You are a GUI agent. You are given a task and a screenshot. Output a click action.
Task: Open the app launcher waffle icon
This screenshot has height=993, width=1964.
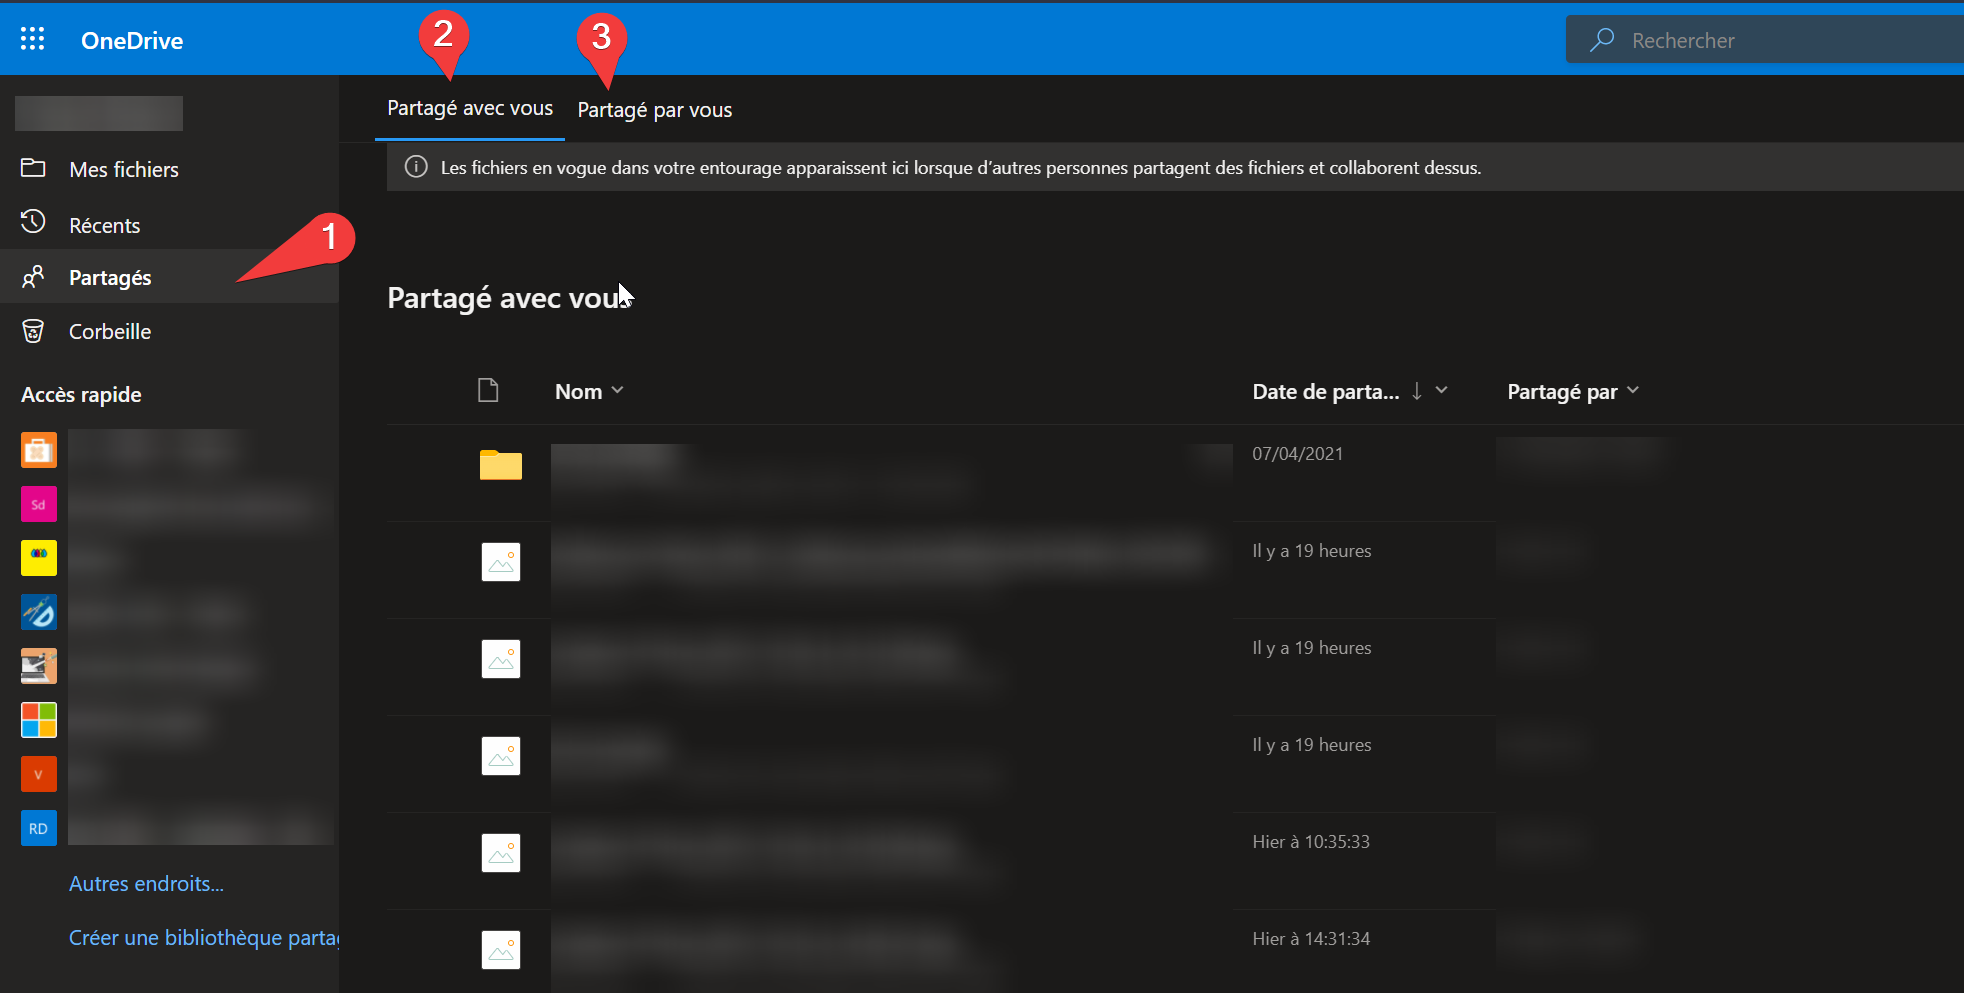point(33,39)
